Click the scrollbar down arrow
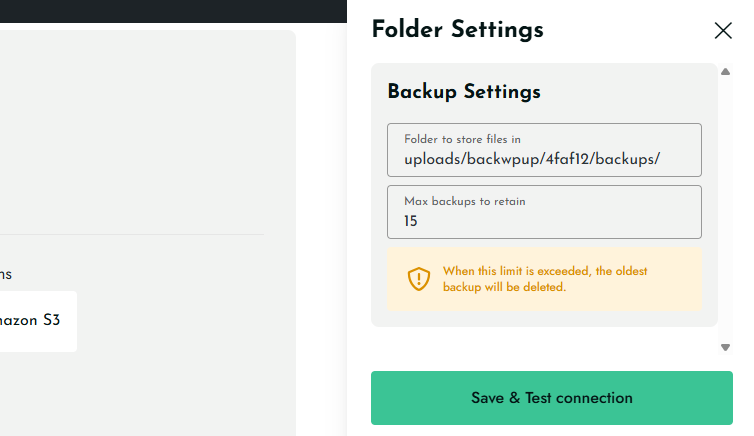The image size is (754, 436). click(x=725, y=347)
